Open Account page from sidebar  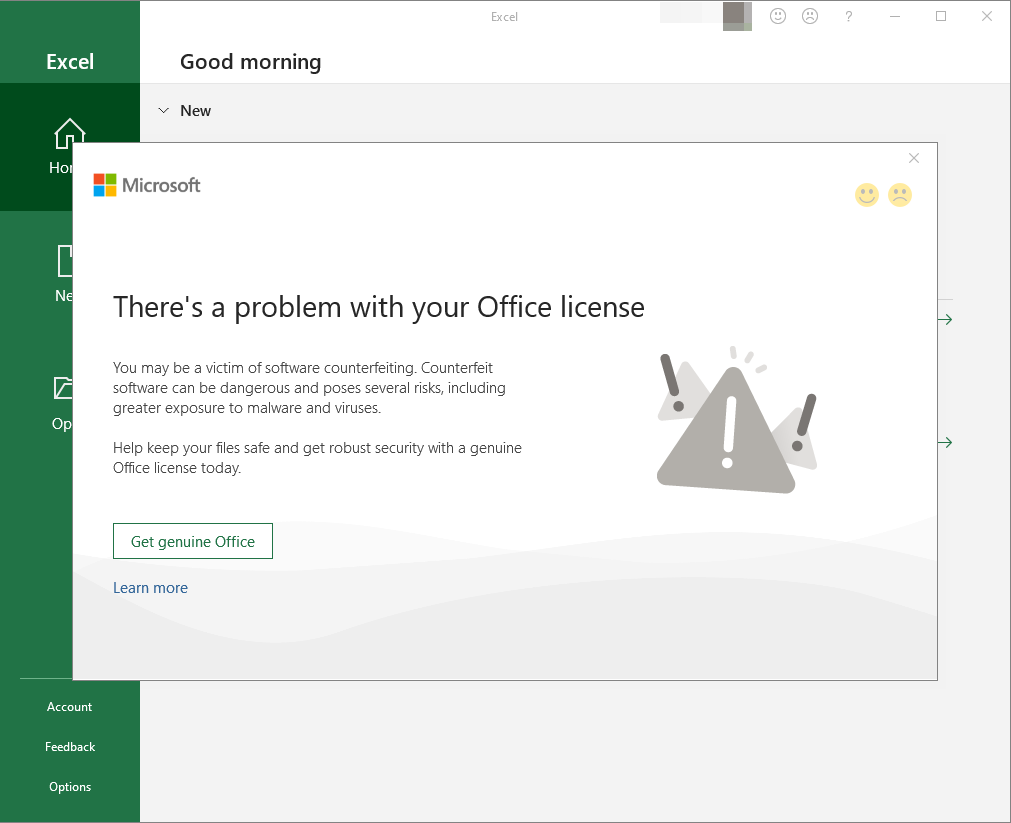pos(70,707)
